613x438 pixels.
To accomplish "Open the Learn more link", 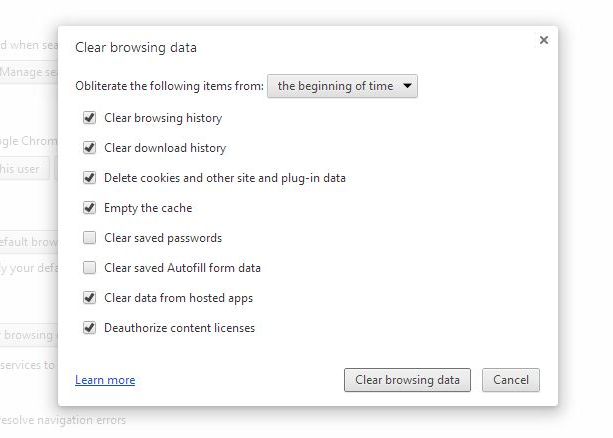I will coord(105,380).
